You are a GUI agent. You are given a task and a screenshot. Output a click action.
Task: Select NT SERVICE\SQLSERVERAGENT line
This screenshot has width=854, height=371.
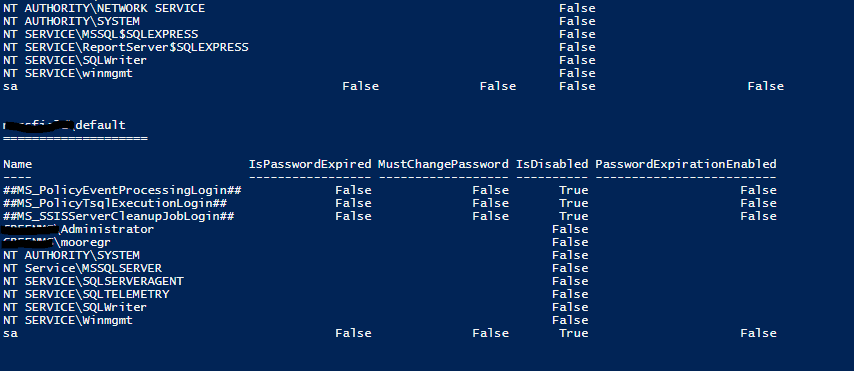click(93, 281)
